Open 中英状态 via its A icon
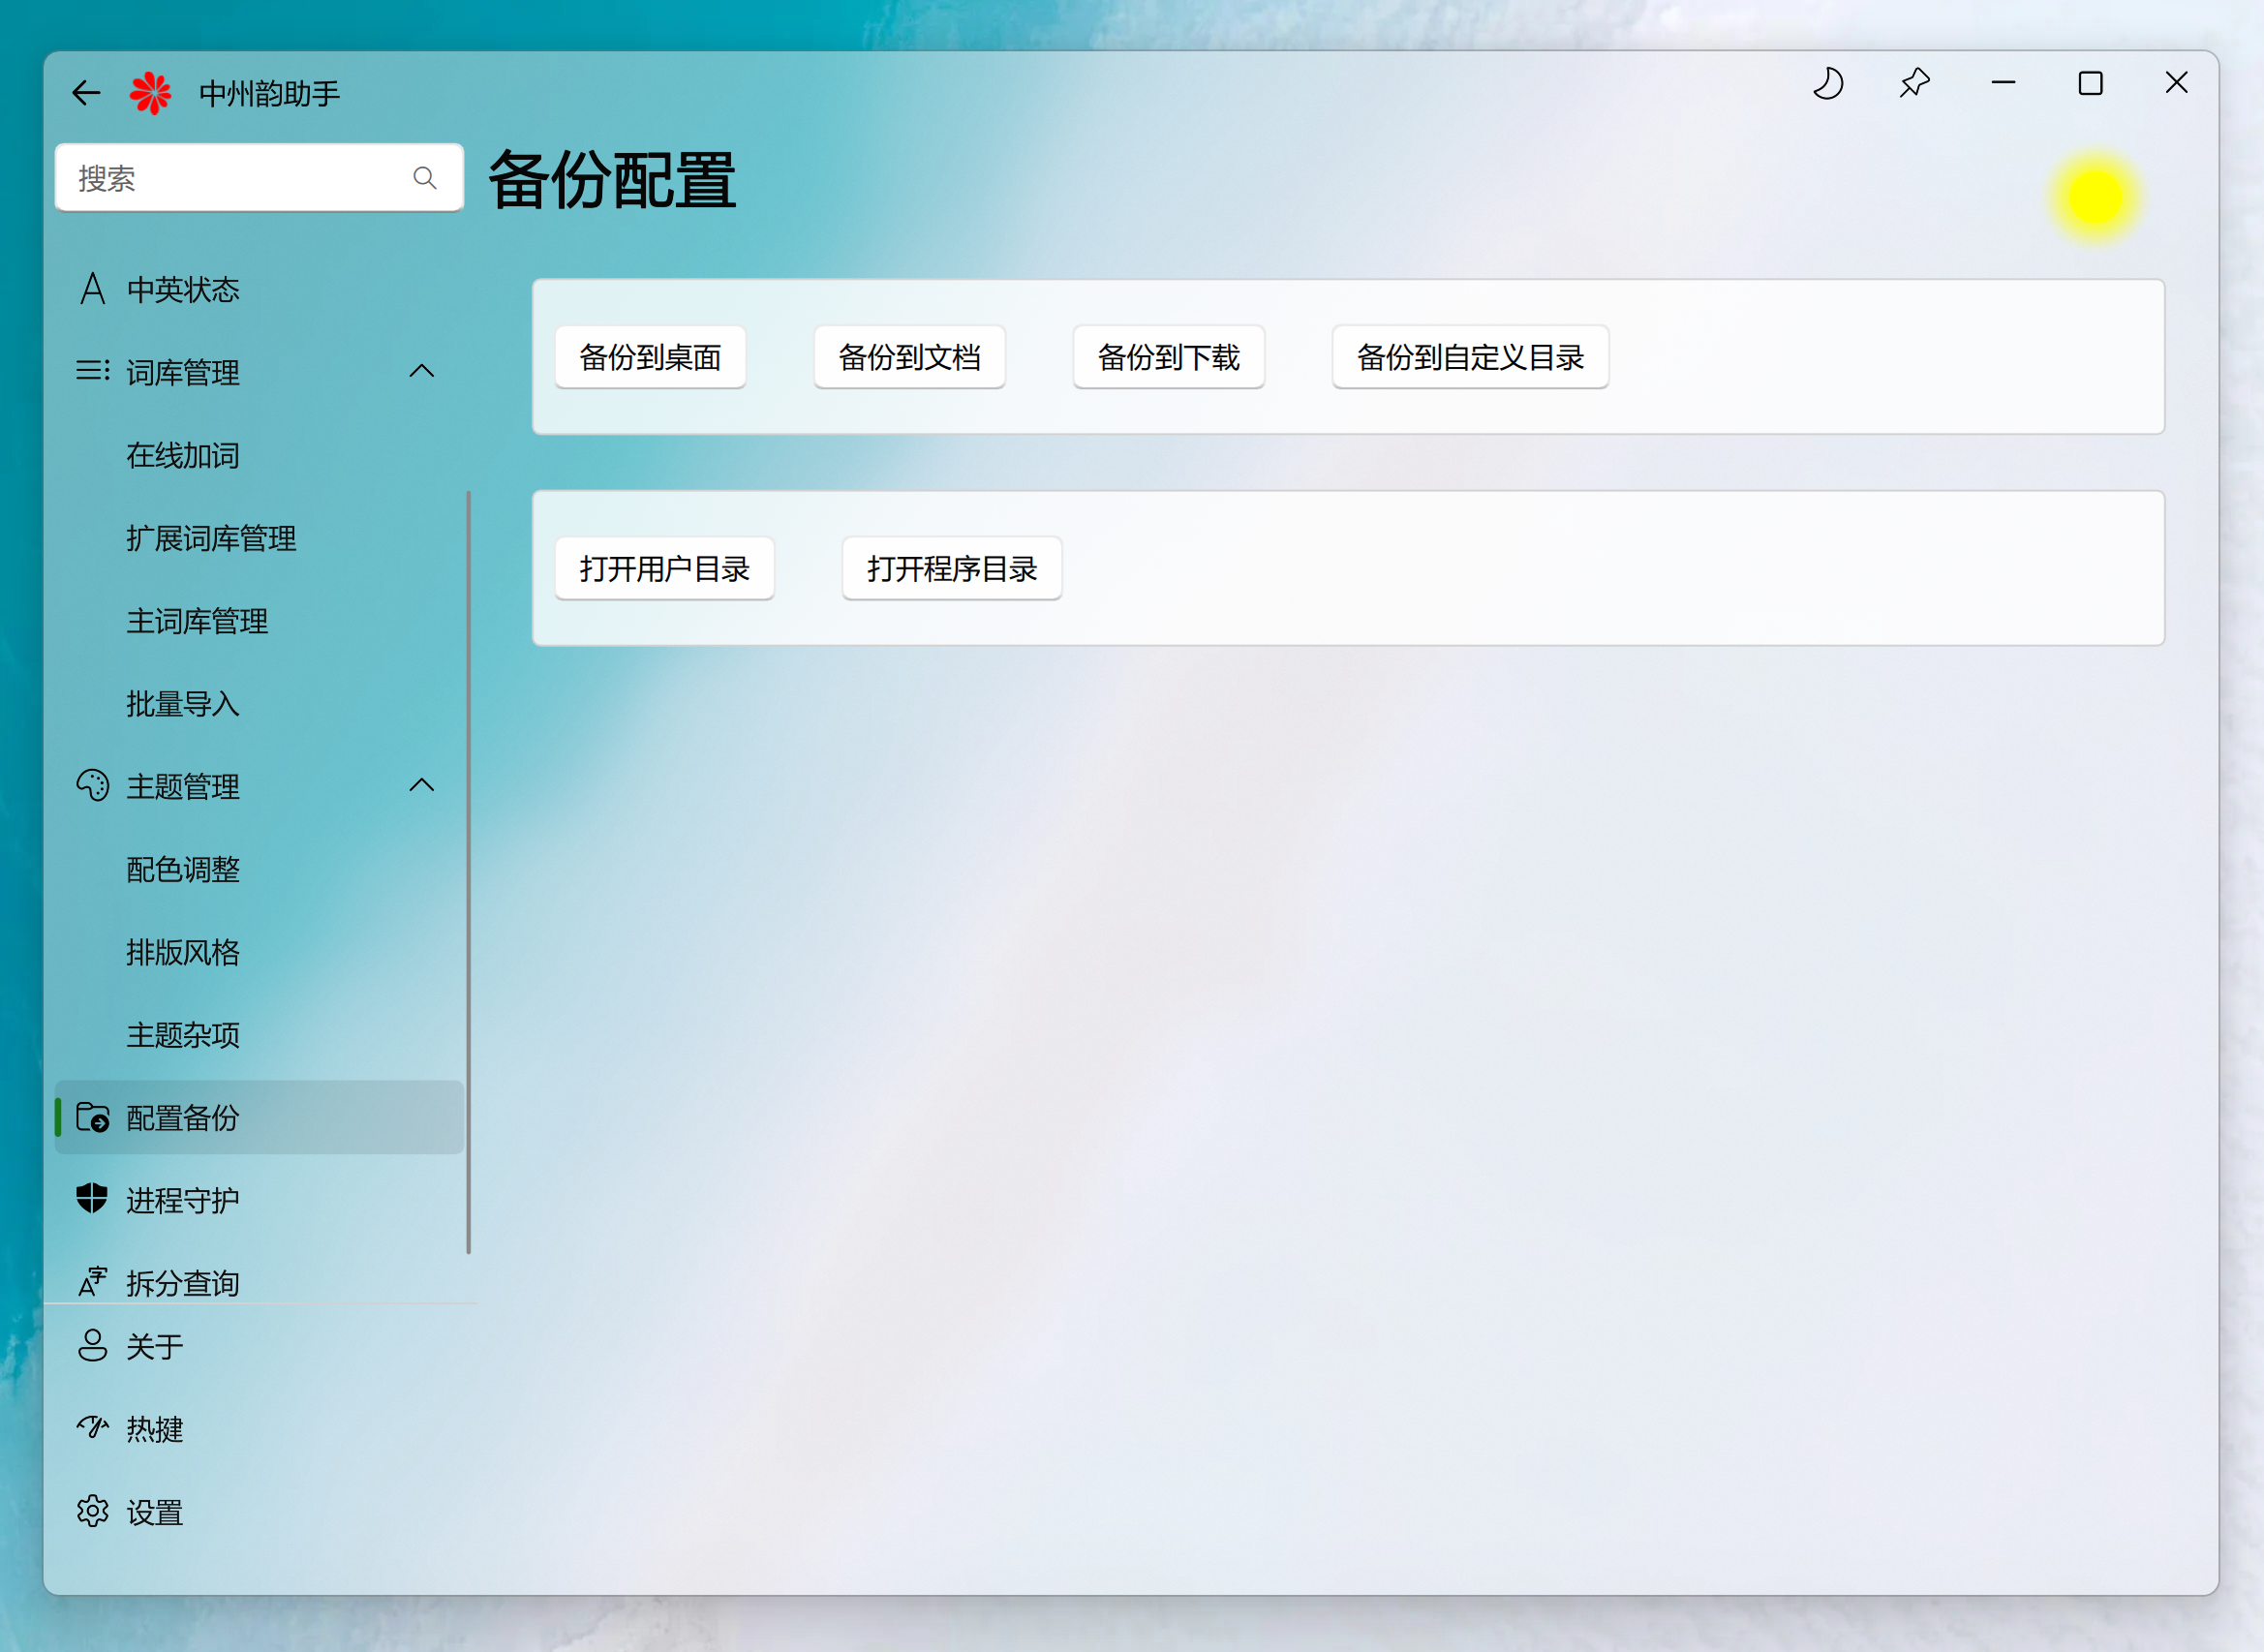 [92, 289]
